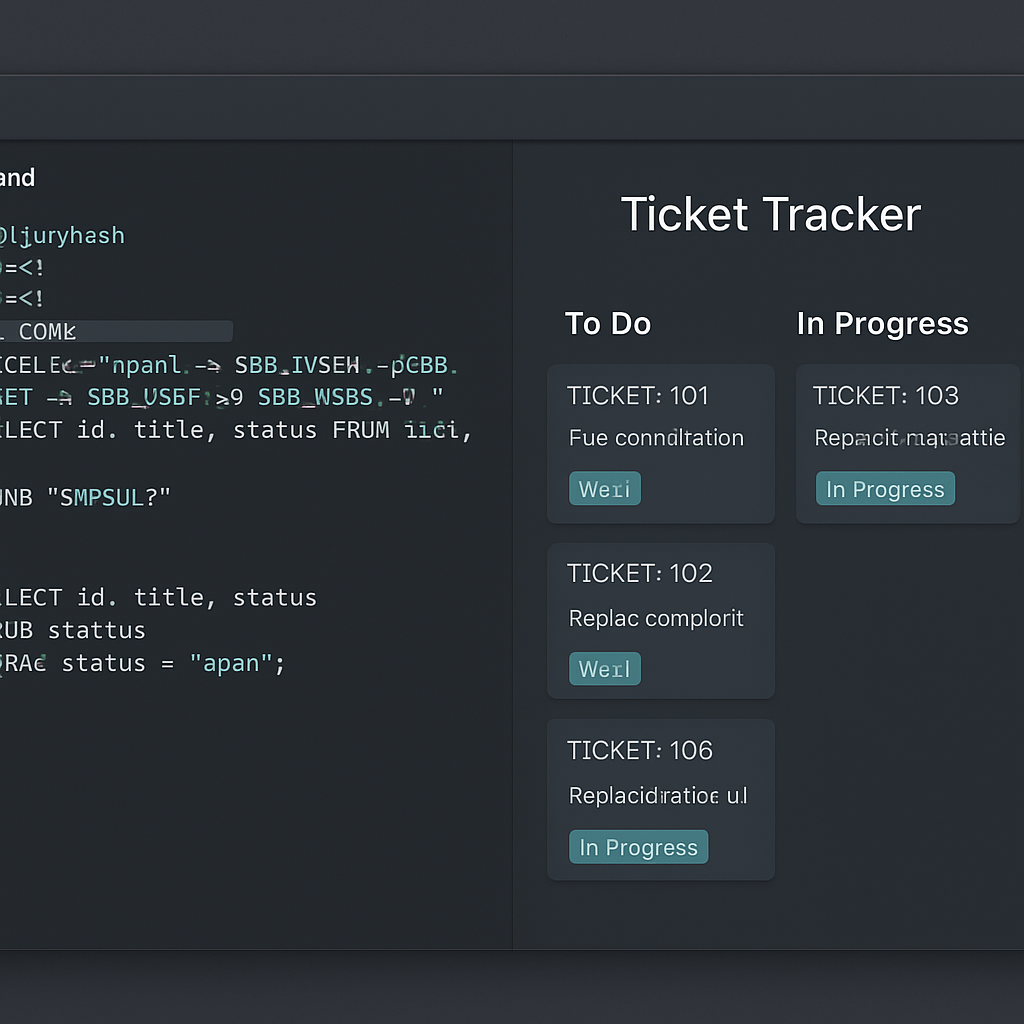This screenshot has height=1024, width=1024.
Task: Select the To Do column header
Action: pos(608,324)
